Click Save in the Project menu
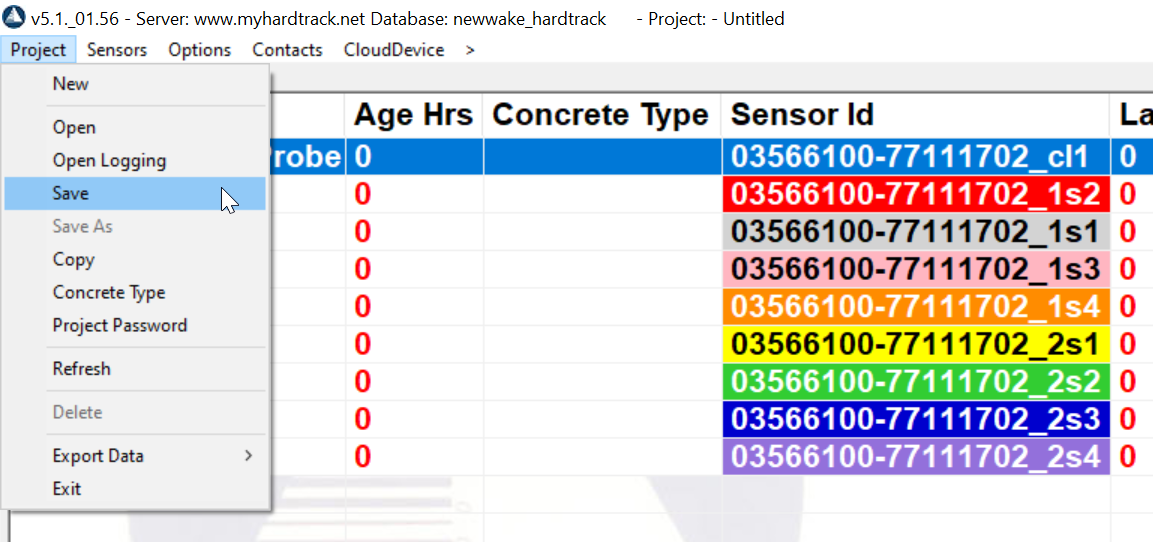 click(135, 193)
